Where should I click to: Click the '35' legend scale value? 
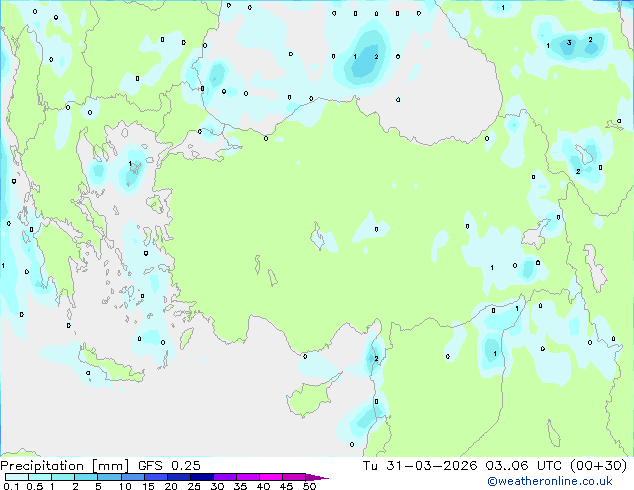240,486
